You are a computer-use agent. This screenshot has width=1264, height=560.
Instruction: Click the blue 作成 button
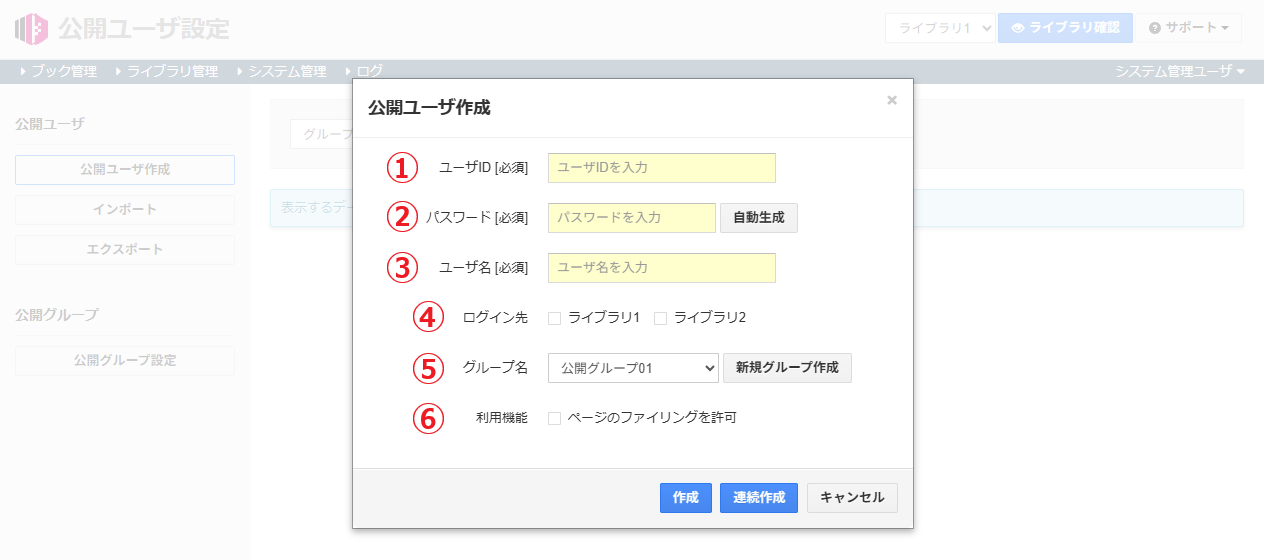(685, 498)
